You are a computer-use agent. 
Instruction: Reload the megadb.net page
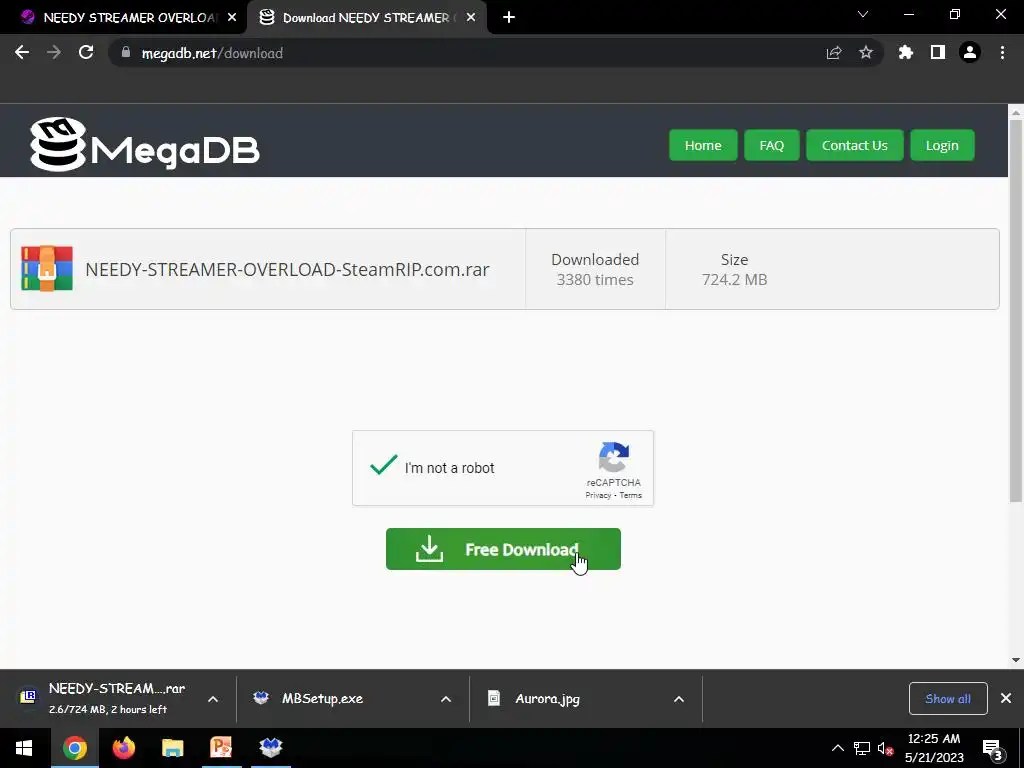tap(86, 53)
